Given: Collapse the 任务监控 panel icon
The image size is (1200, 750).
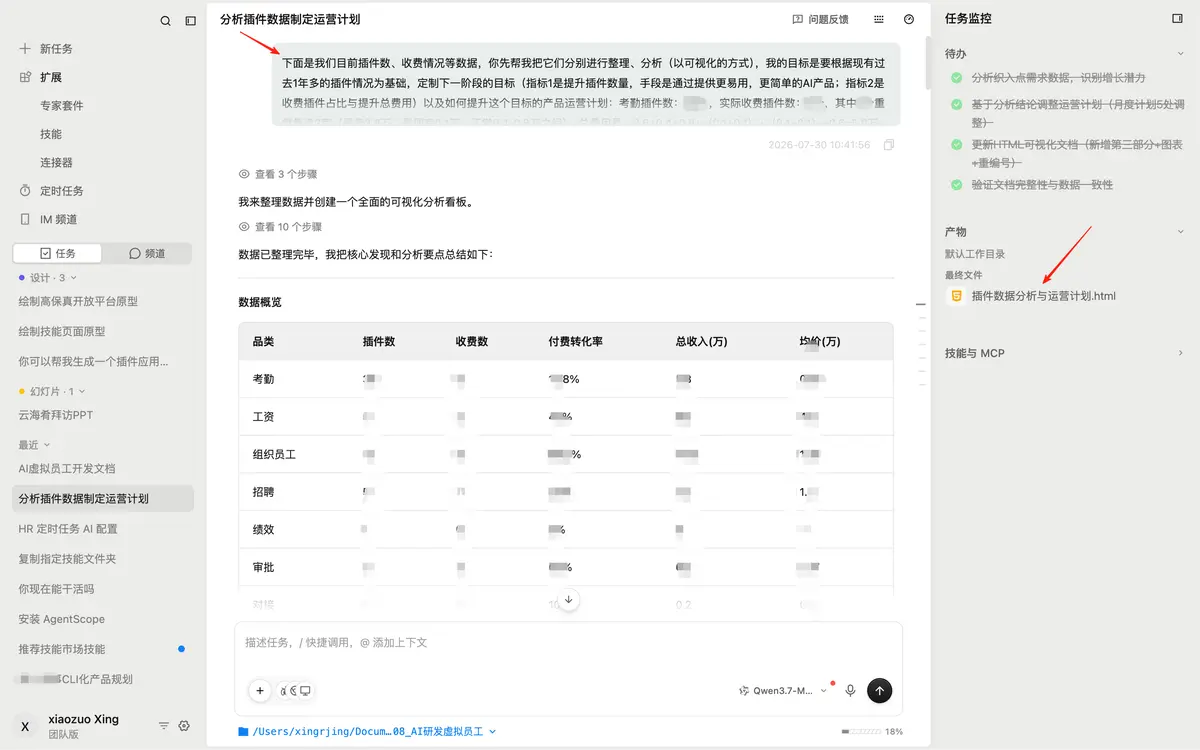Looking at the screenshot, I should coord(1177,19).
